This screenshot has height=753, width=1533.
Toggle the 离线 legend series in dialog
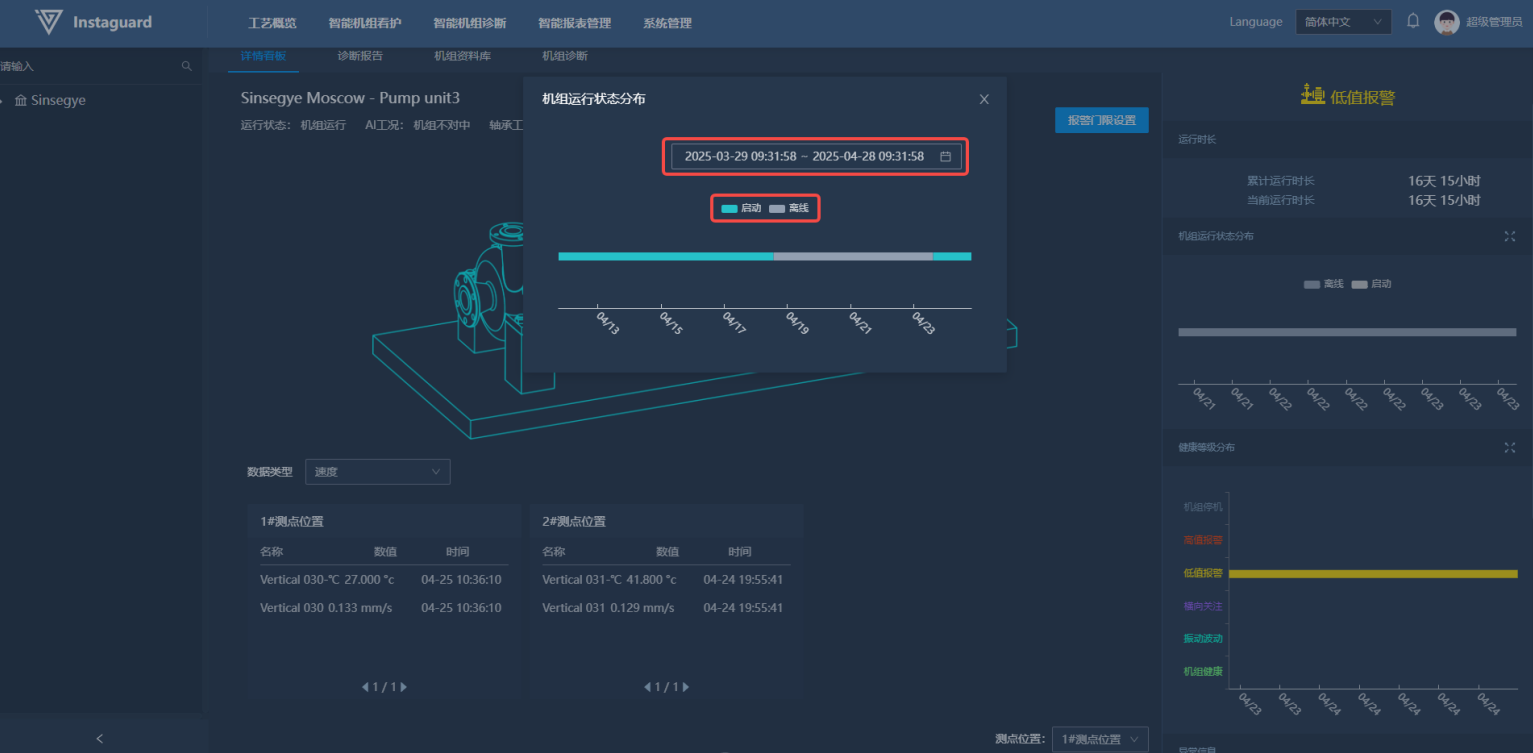click(x=789, y=208)
